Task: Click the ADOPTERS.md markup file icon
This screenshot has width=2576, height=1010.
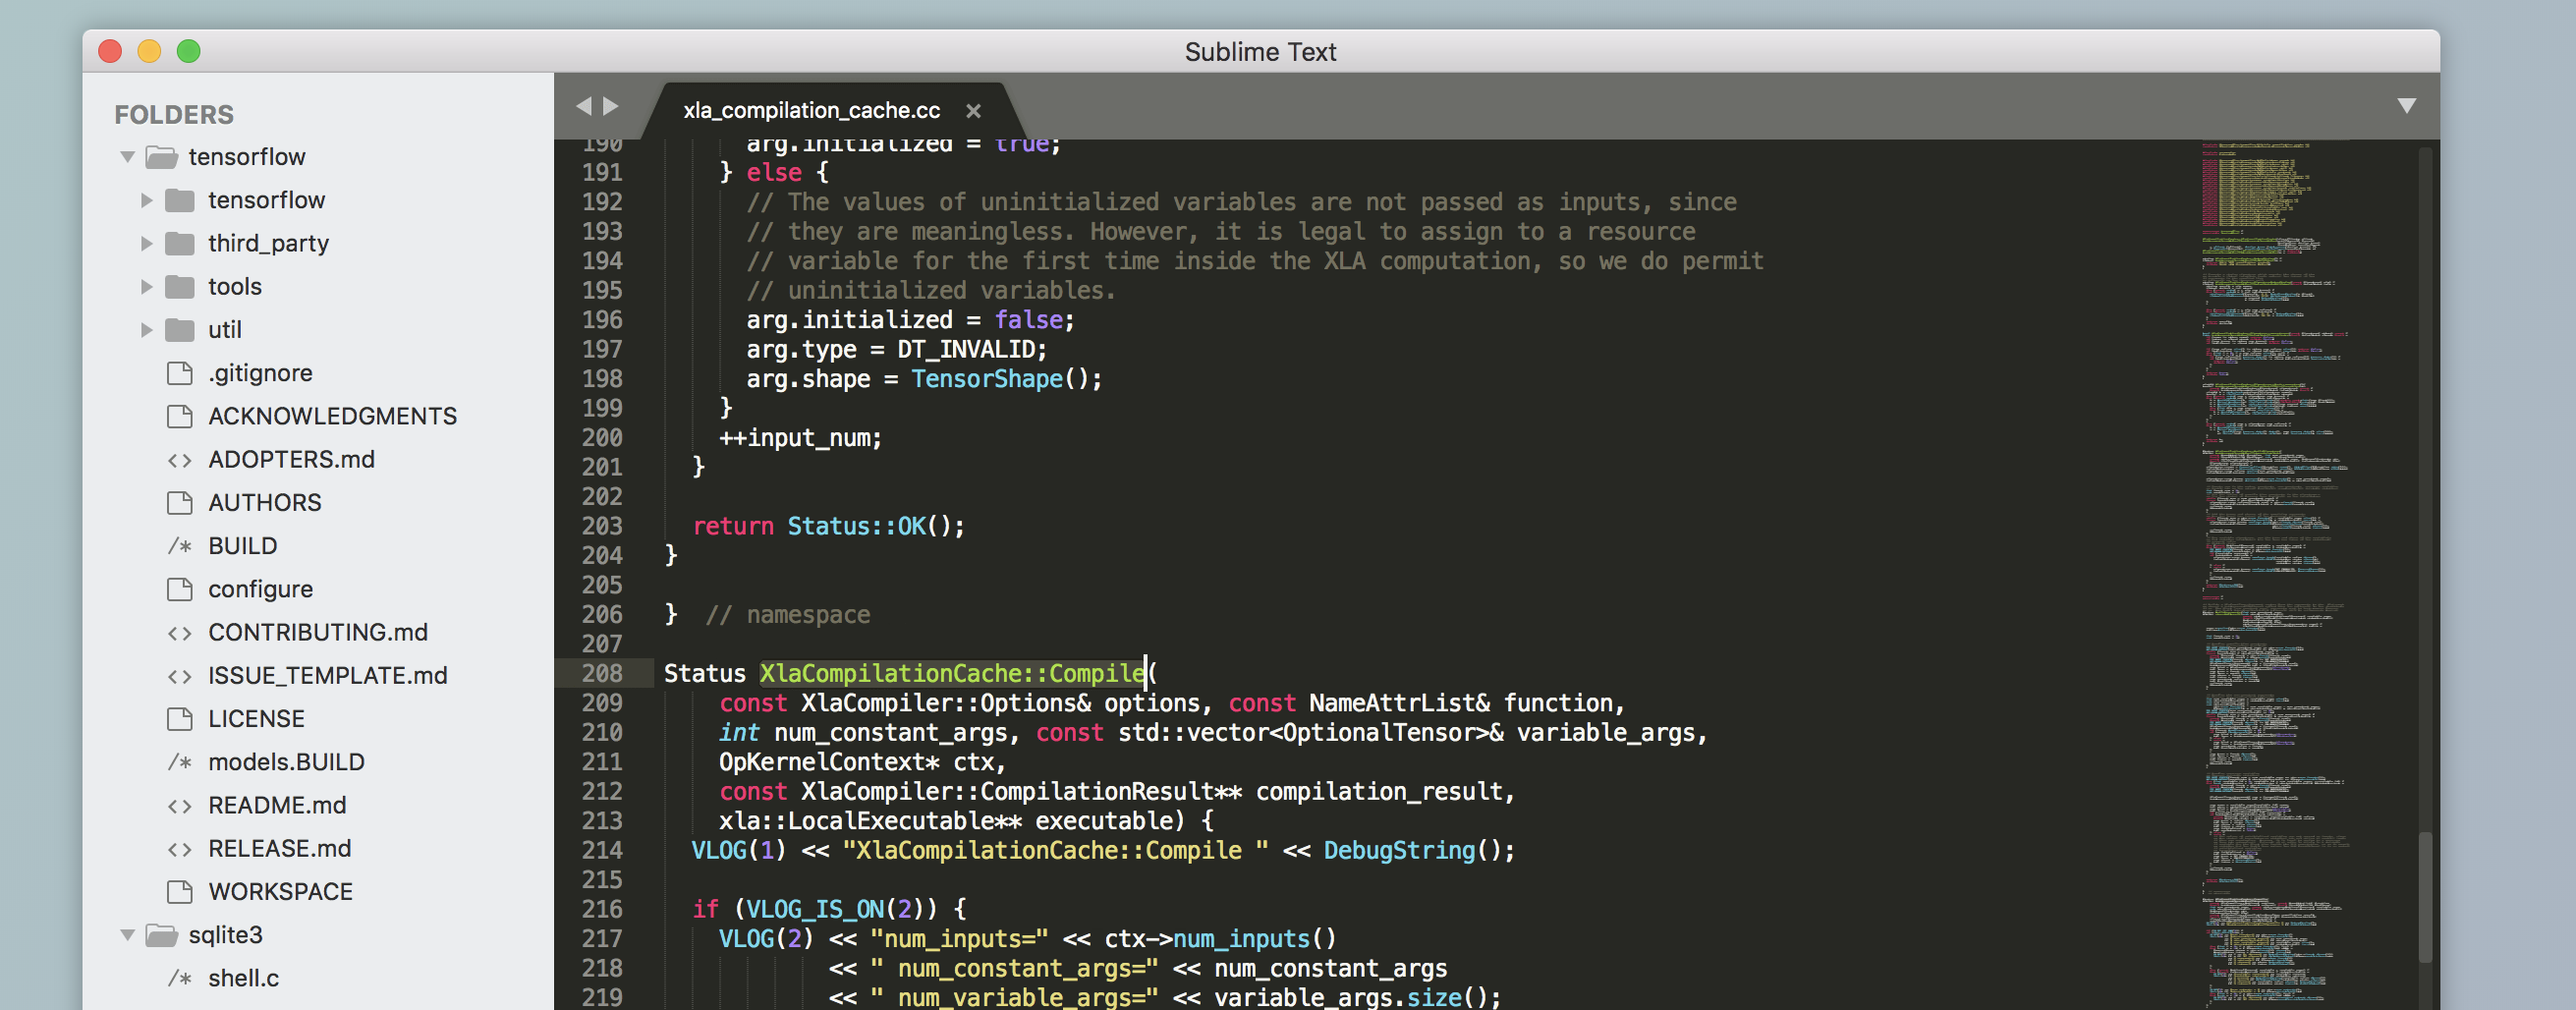Action: (180, 460)
